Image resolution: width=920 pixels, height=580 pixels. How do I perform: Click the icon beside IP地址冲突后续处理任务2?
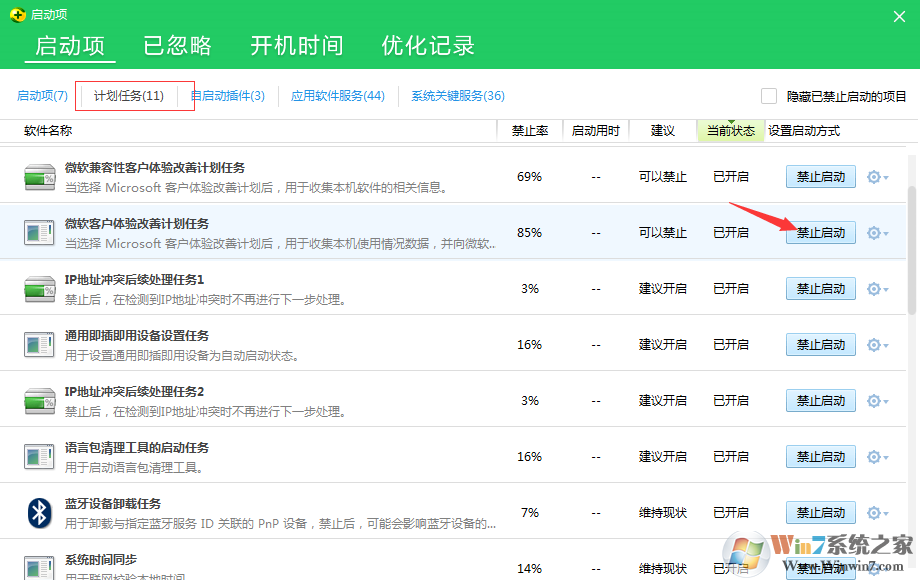point(39,401)
